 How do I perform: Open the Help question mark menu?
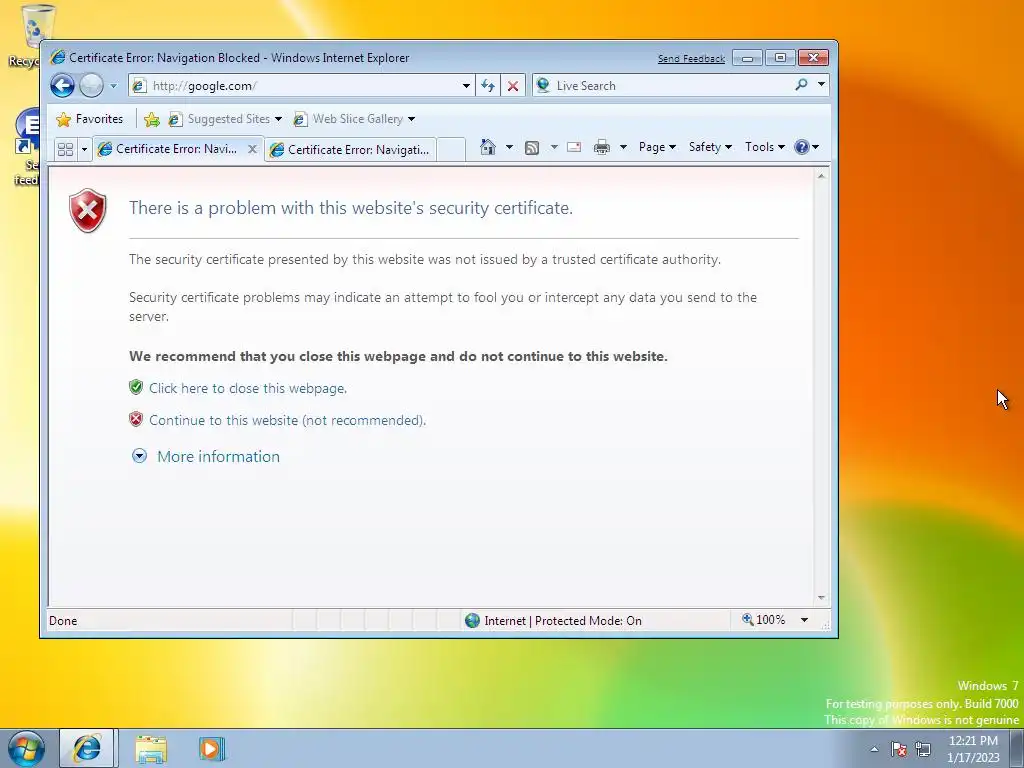click(807, 147)
